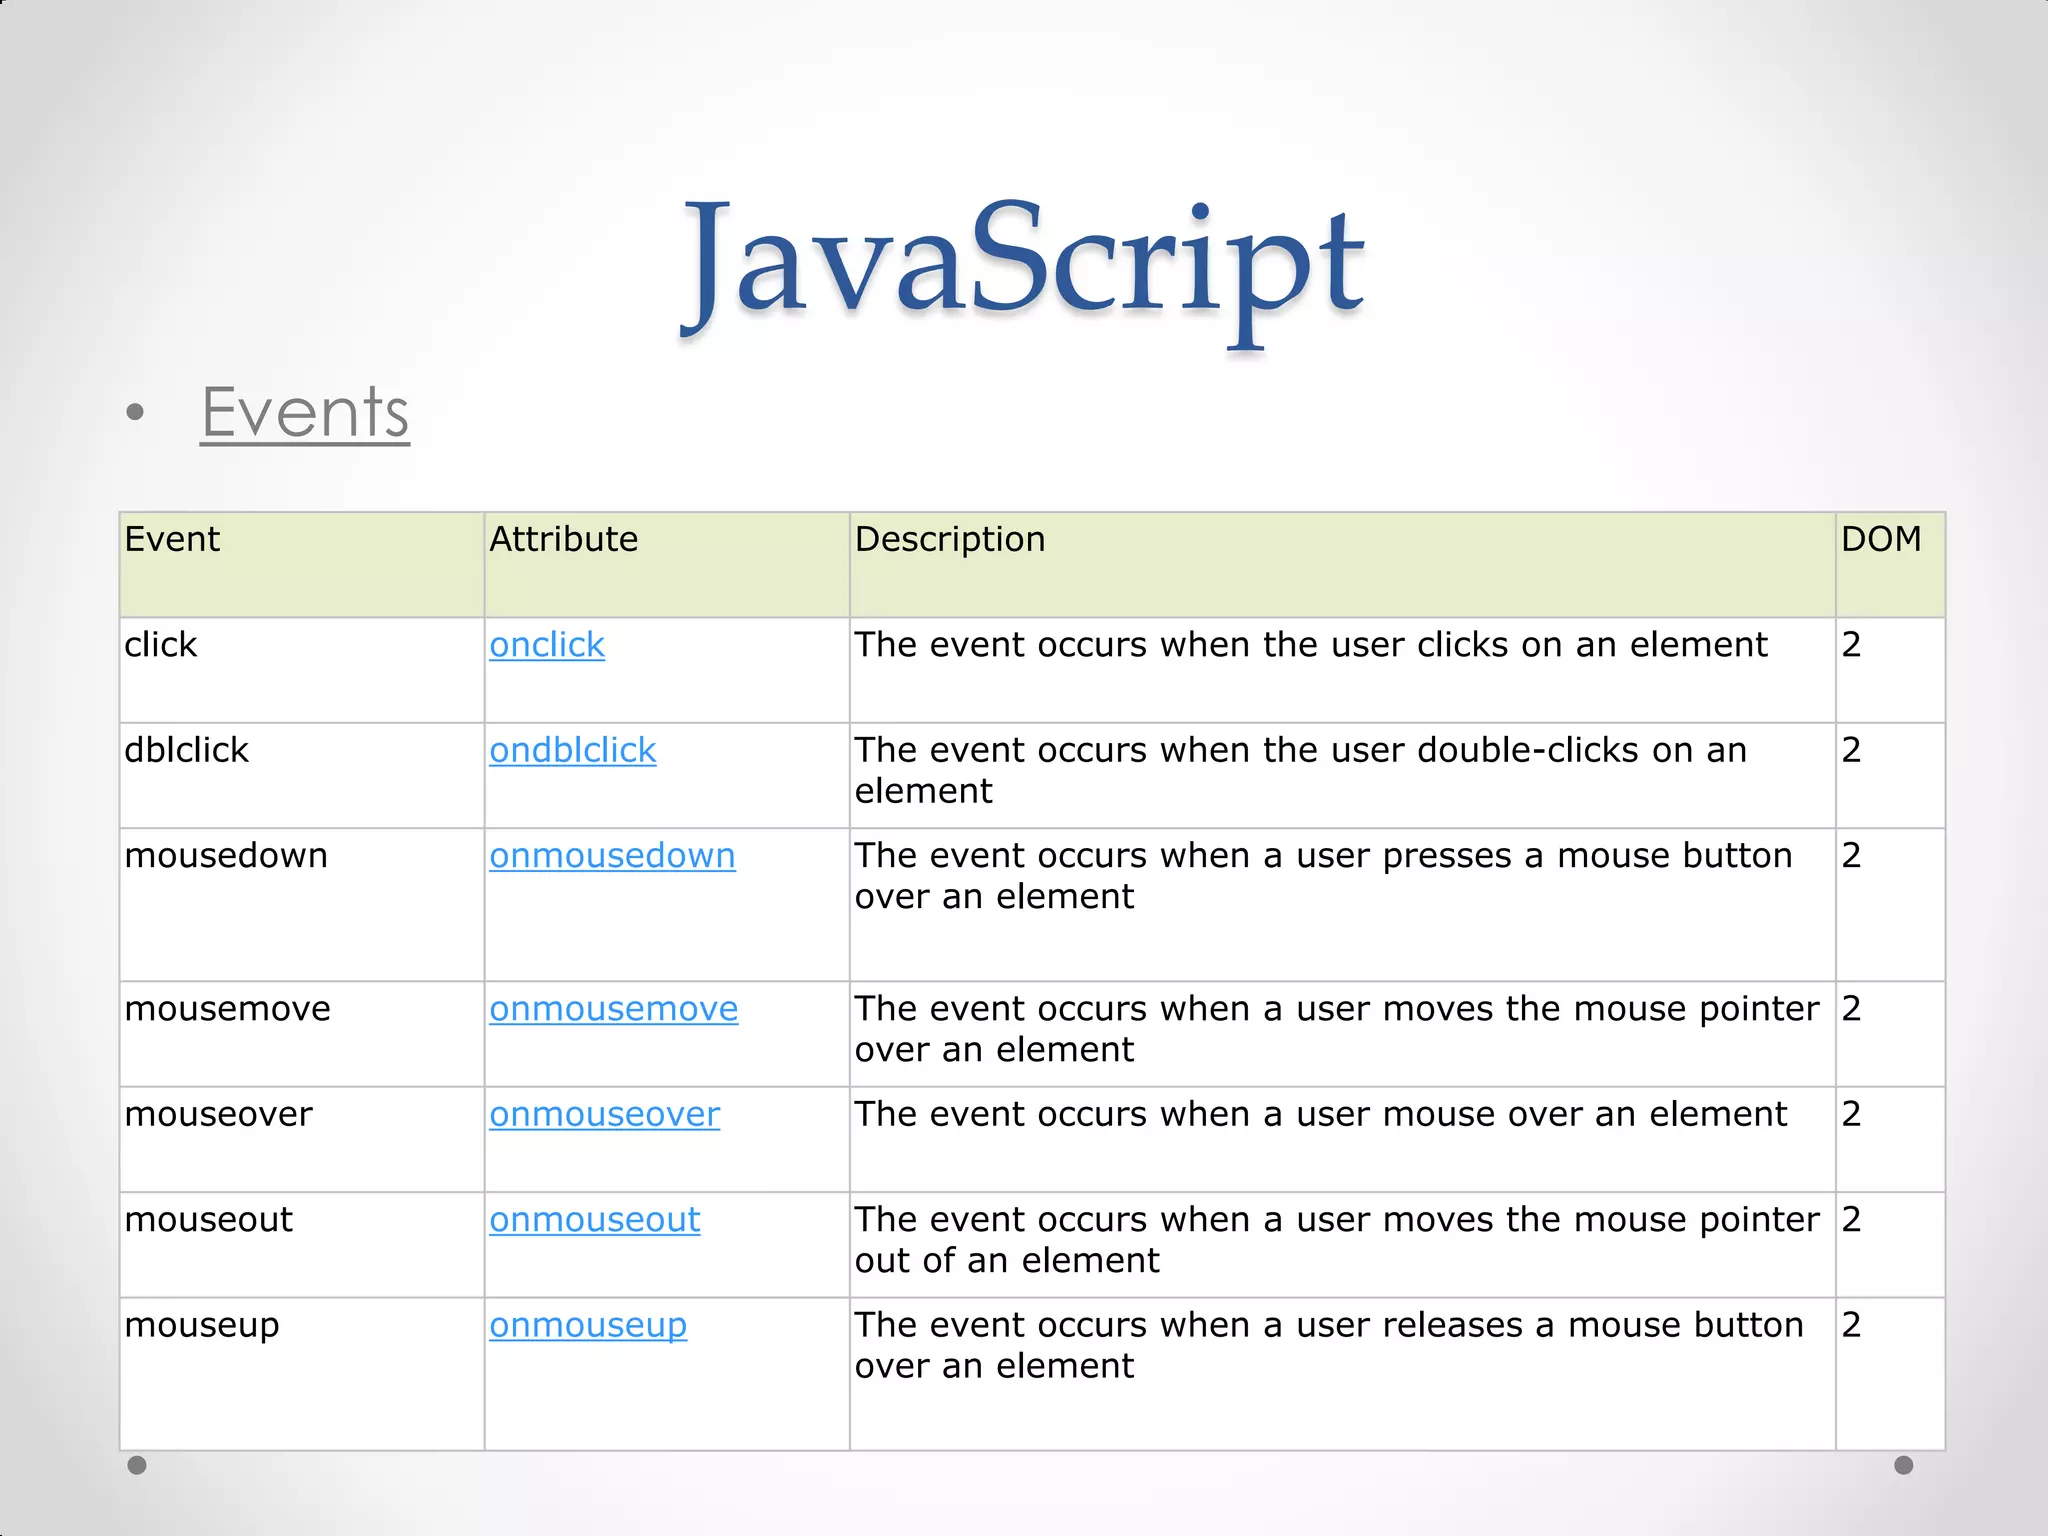This screenshot has height=1536, width=2048.
Task: Click the onmouseout link
Action: [x=595, y=1220]
